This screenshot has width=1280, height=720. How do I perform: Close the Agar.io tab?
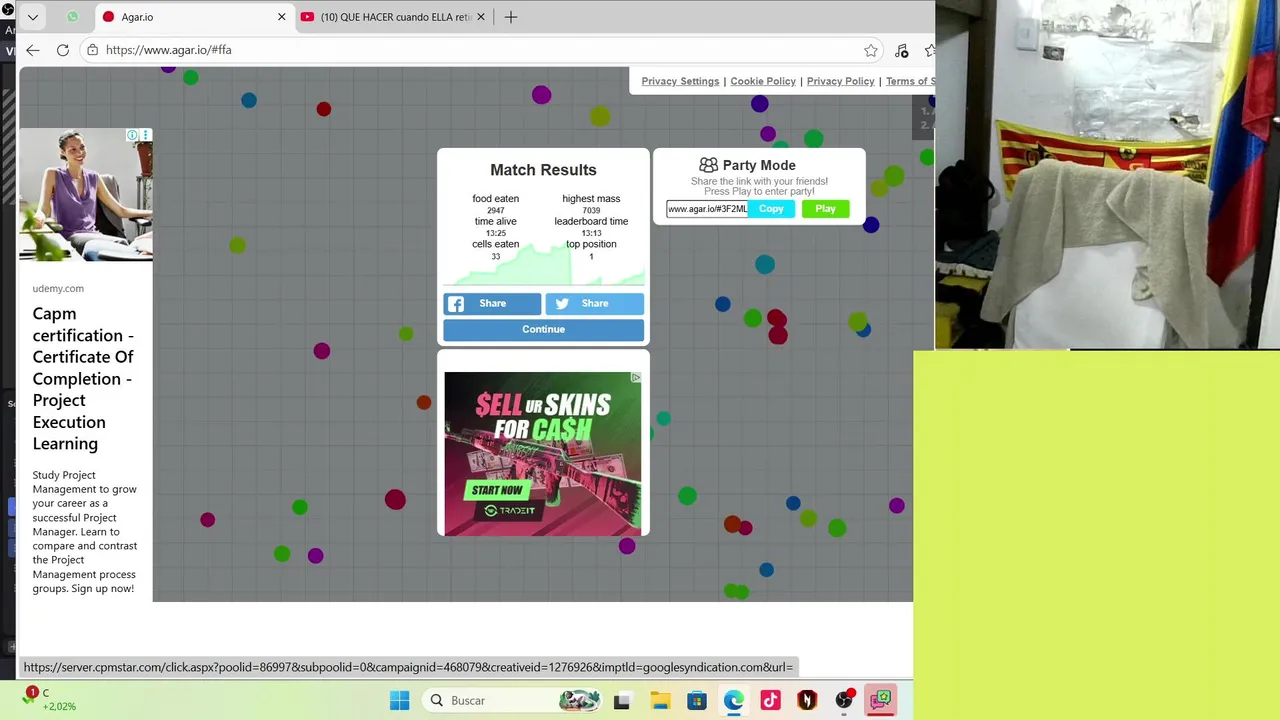pyautogui.click(x=281, y=17)
